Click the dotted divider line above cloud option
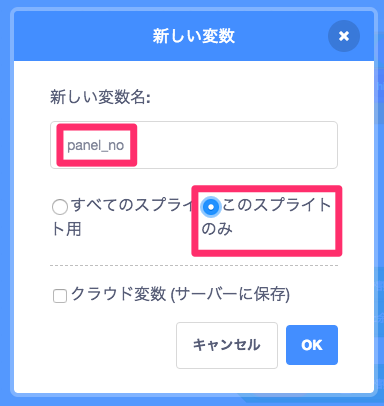 [x=194, y=266]
